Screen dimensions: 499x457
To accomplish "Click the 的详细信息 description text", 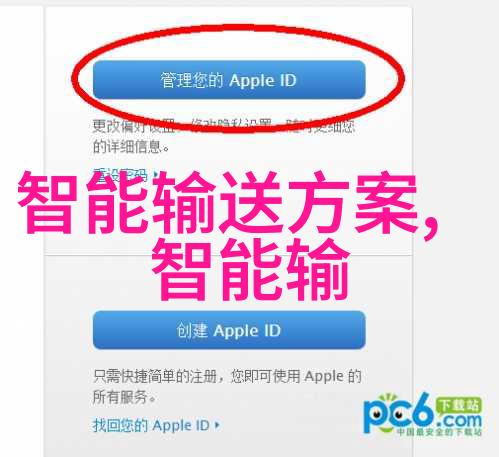I will [131, 147].
